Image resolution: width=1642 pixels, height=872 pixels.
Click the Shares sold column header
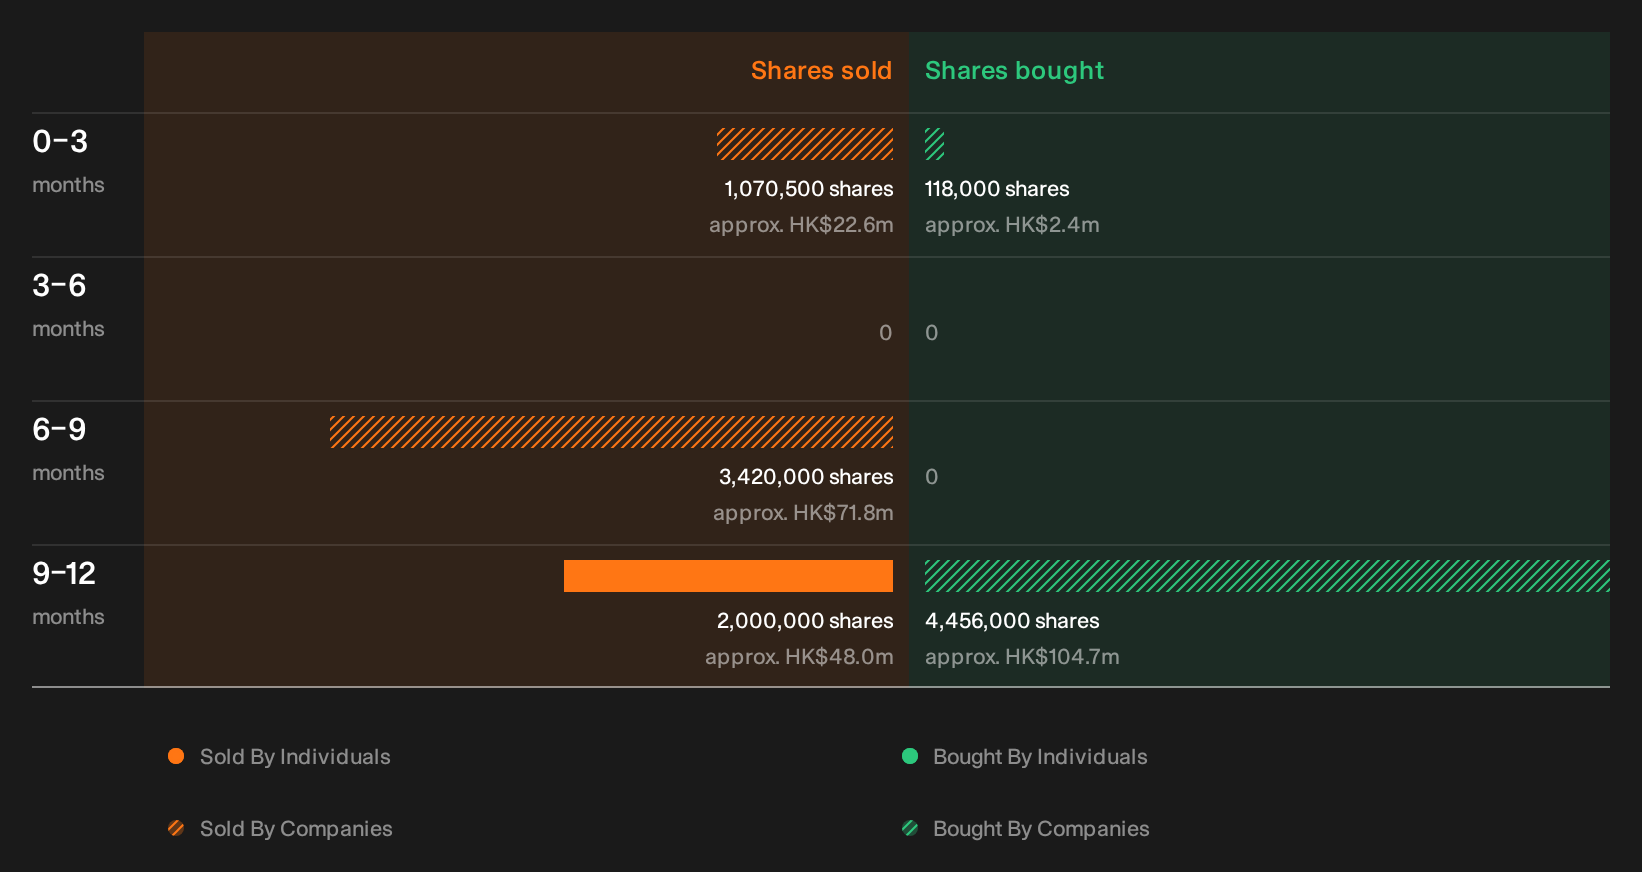pos(821,71)
